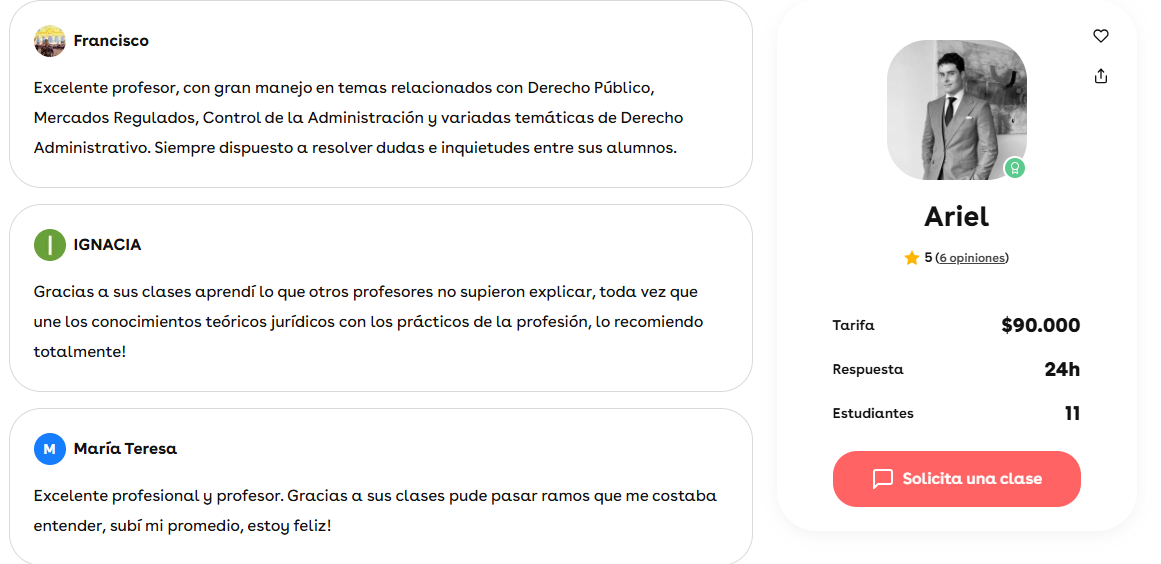Click the 24h response time value
Screen dimensions: 1161x564
pos(1063,369)
